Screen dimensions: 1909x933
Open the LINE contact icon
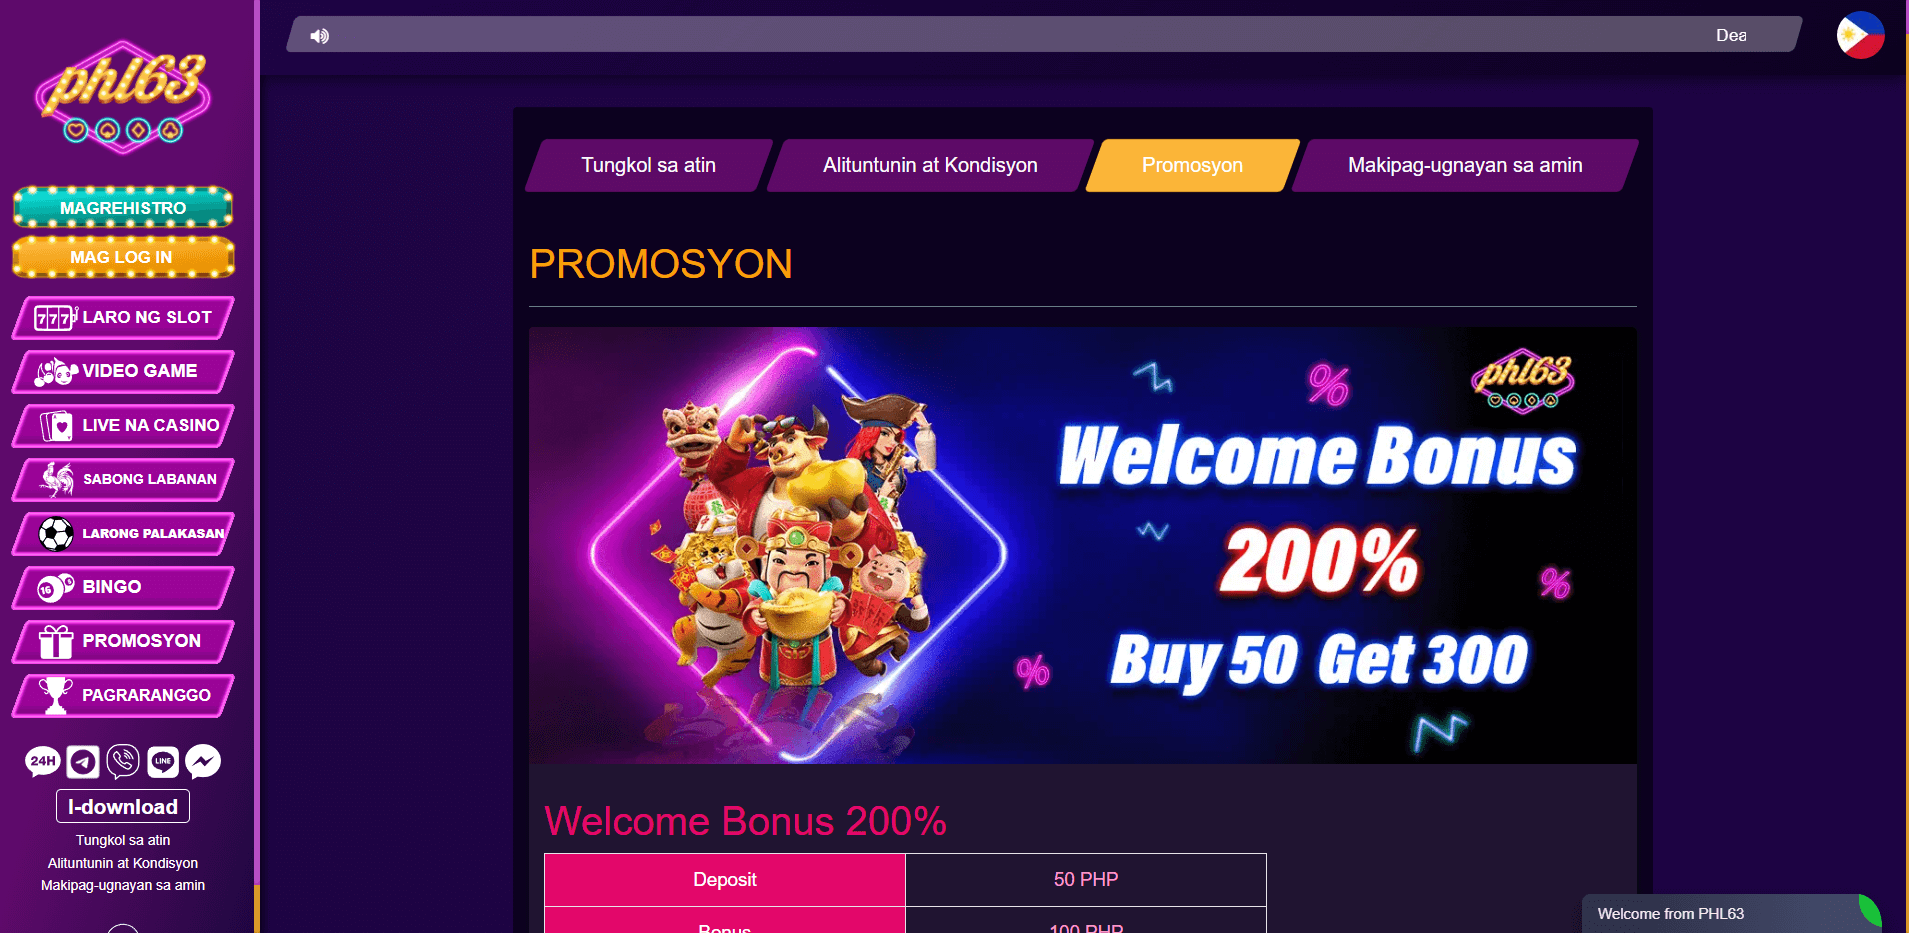coord(163,762)
